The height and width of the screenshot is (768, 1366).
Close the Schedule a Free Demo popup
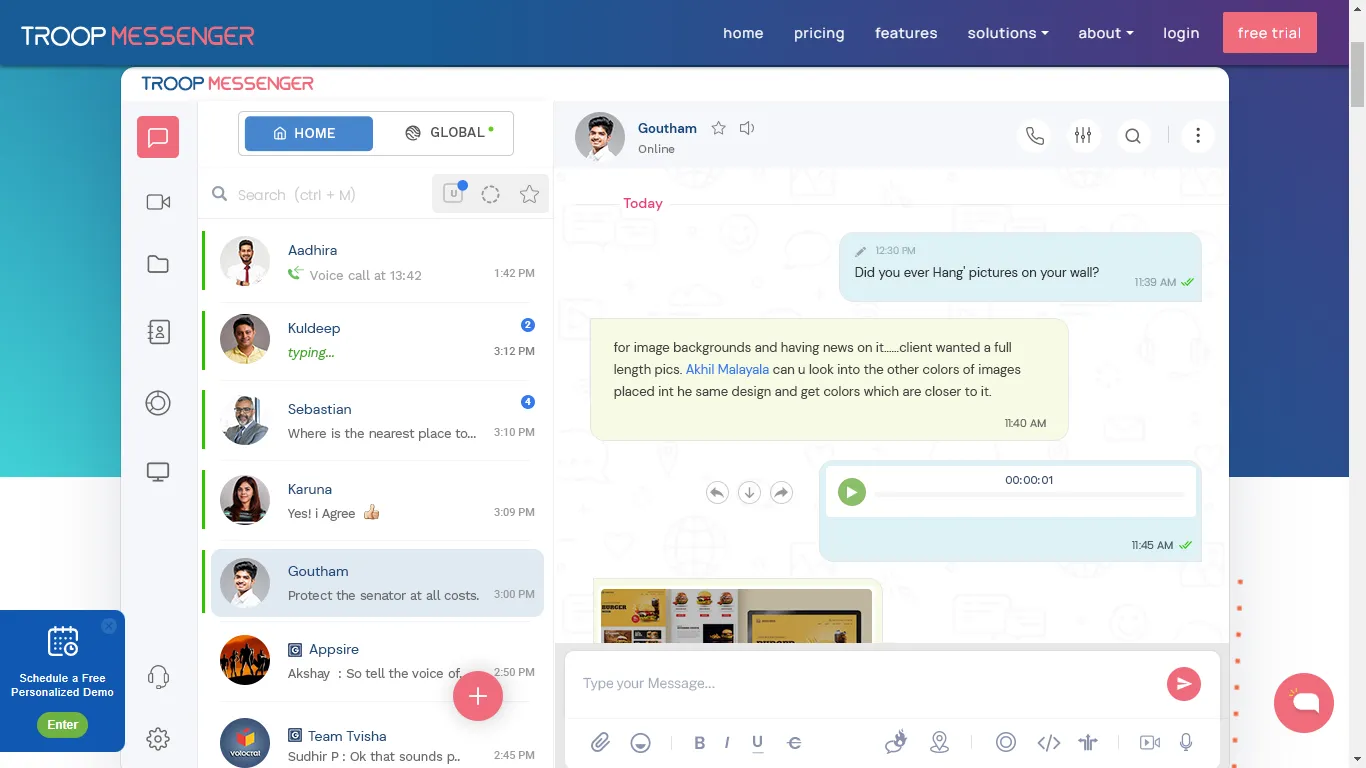(x=109, y=626)
